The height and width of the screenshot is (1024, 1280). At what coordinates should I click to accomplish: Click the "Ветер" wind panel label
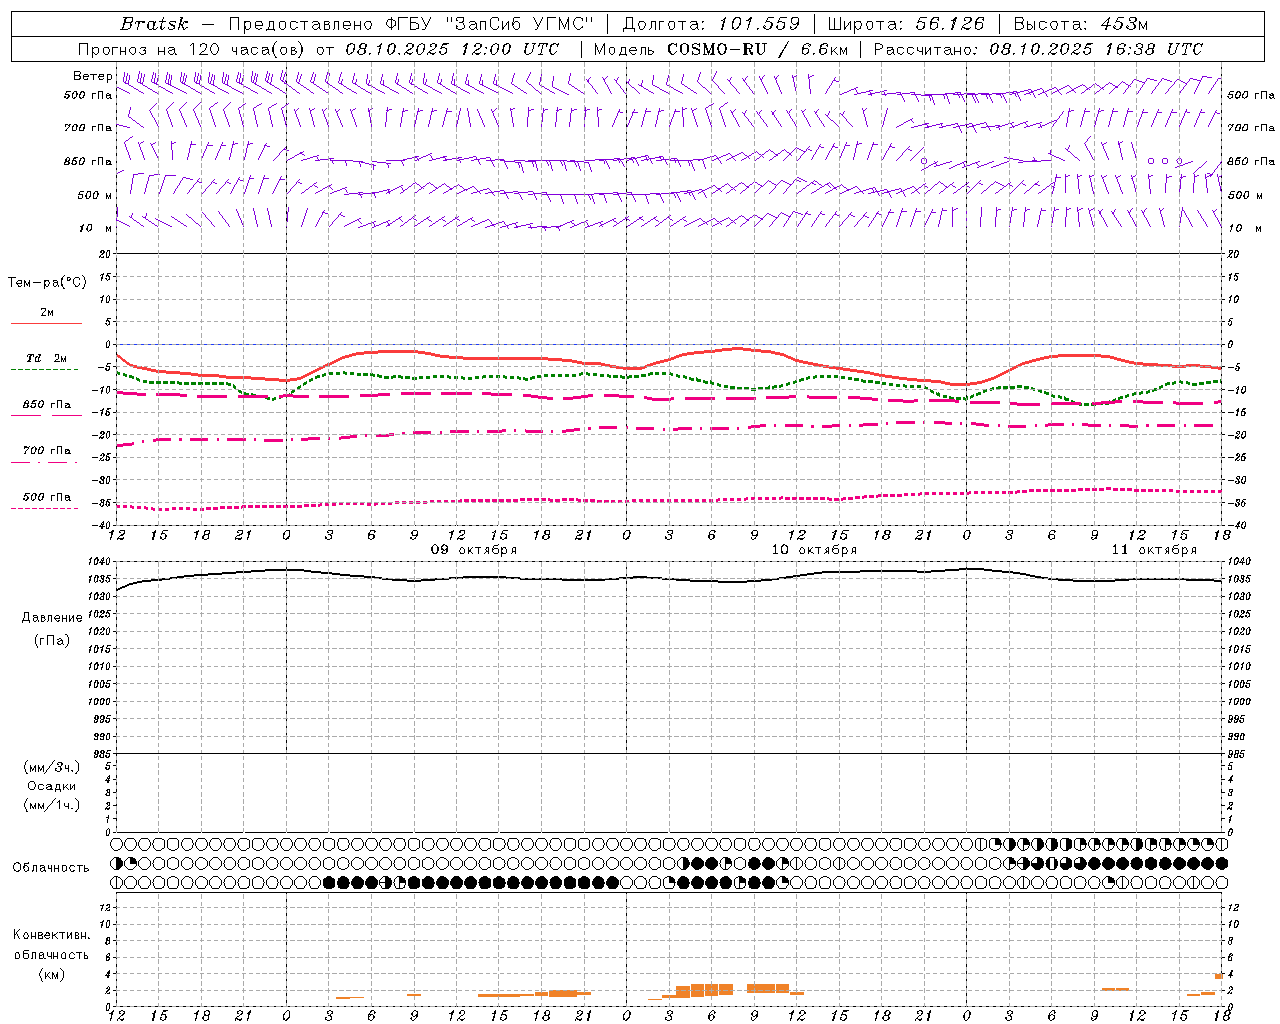[92, 76]
